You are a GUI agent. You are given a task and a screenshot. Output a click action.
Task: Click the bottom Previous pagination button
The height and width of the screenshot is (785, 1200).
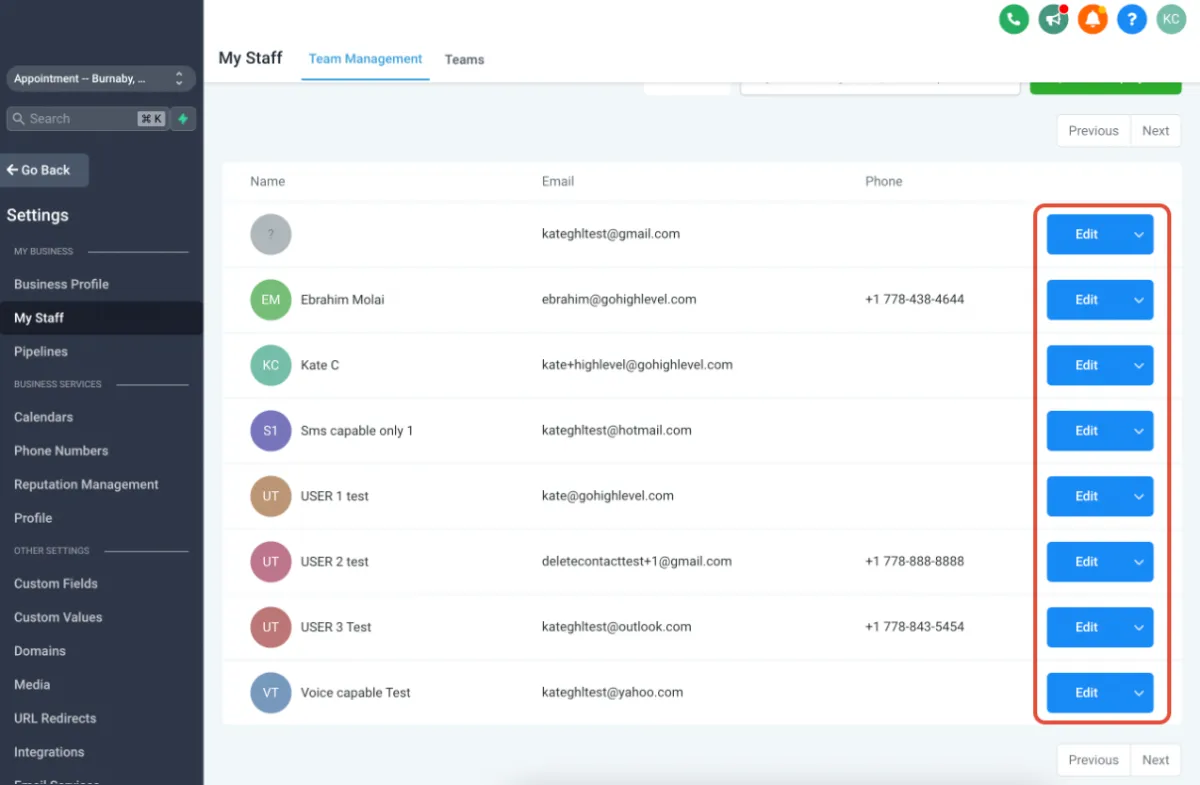(1093, 760)
